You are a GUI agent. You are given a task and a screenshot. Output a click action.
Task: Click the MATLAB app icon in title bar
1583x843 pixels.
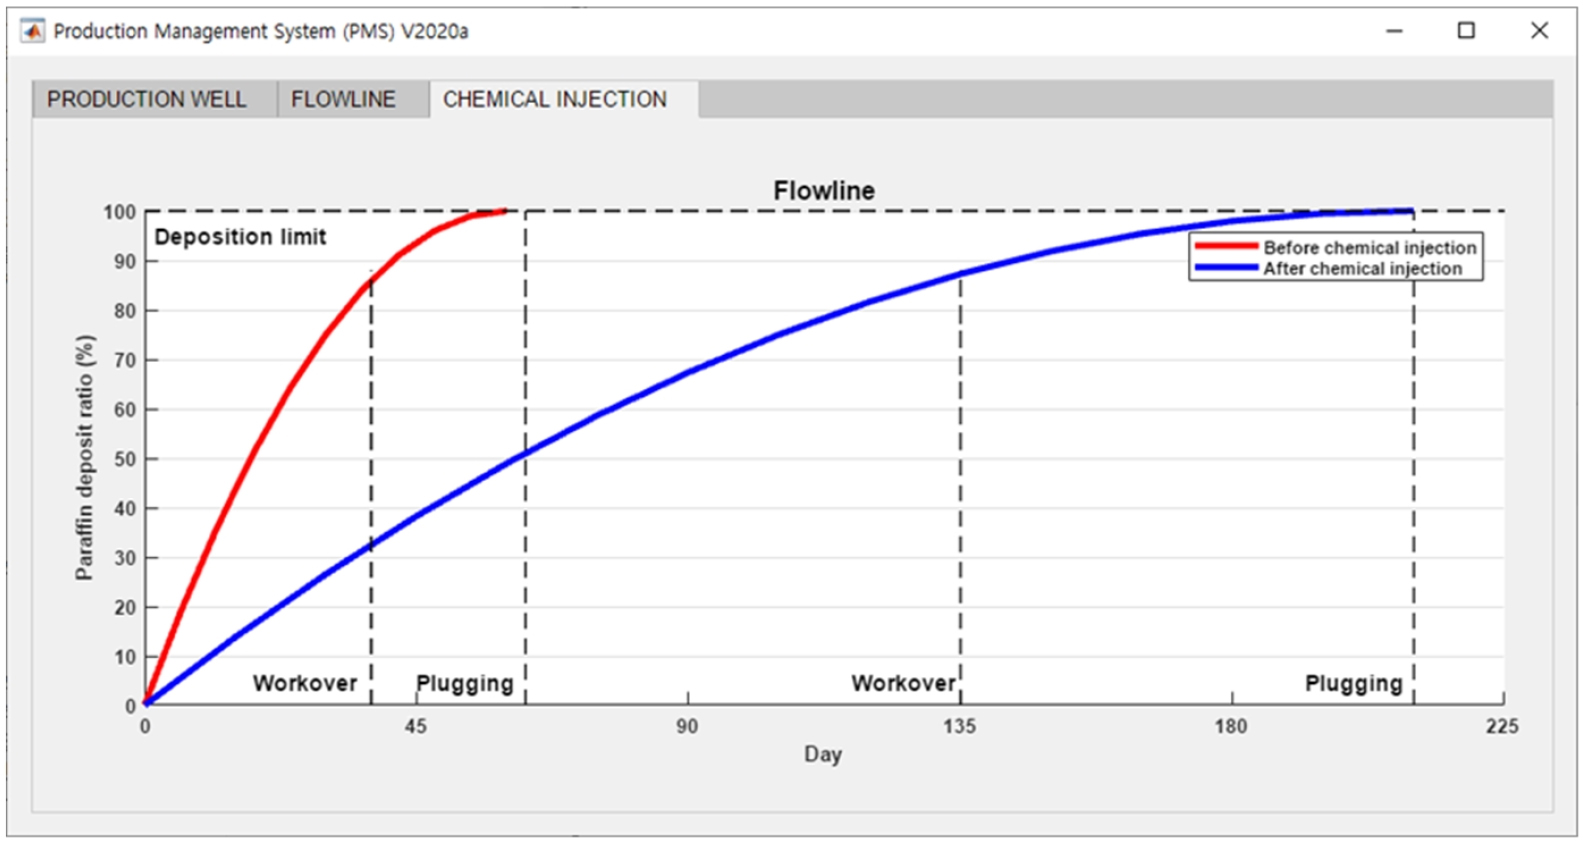pyautogui.click(x=33, y=31)
